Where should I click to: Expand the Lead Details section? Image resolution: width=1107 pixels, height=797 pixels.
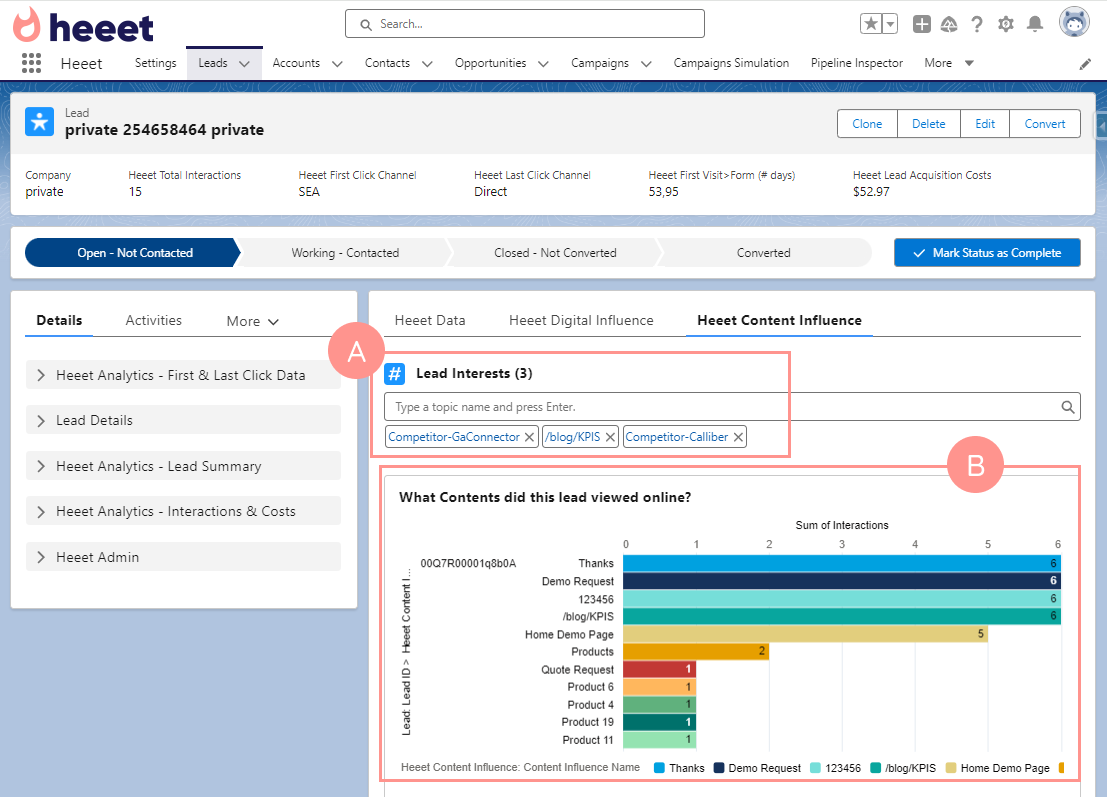[184, 420]
